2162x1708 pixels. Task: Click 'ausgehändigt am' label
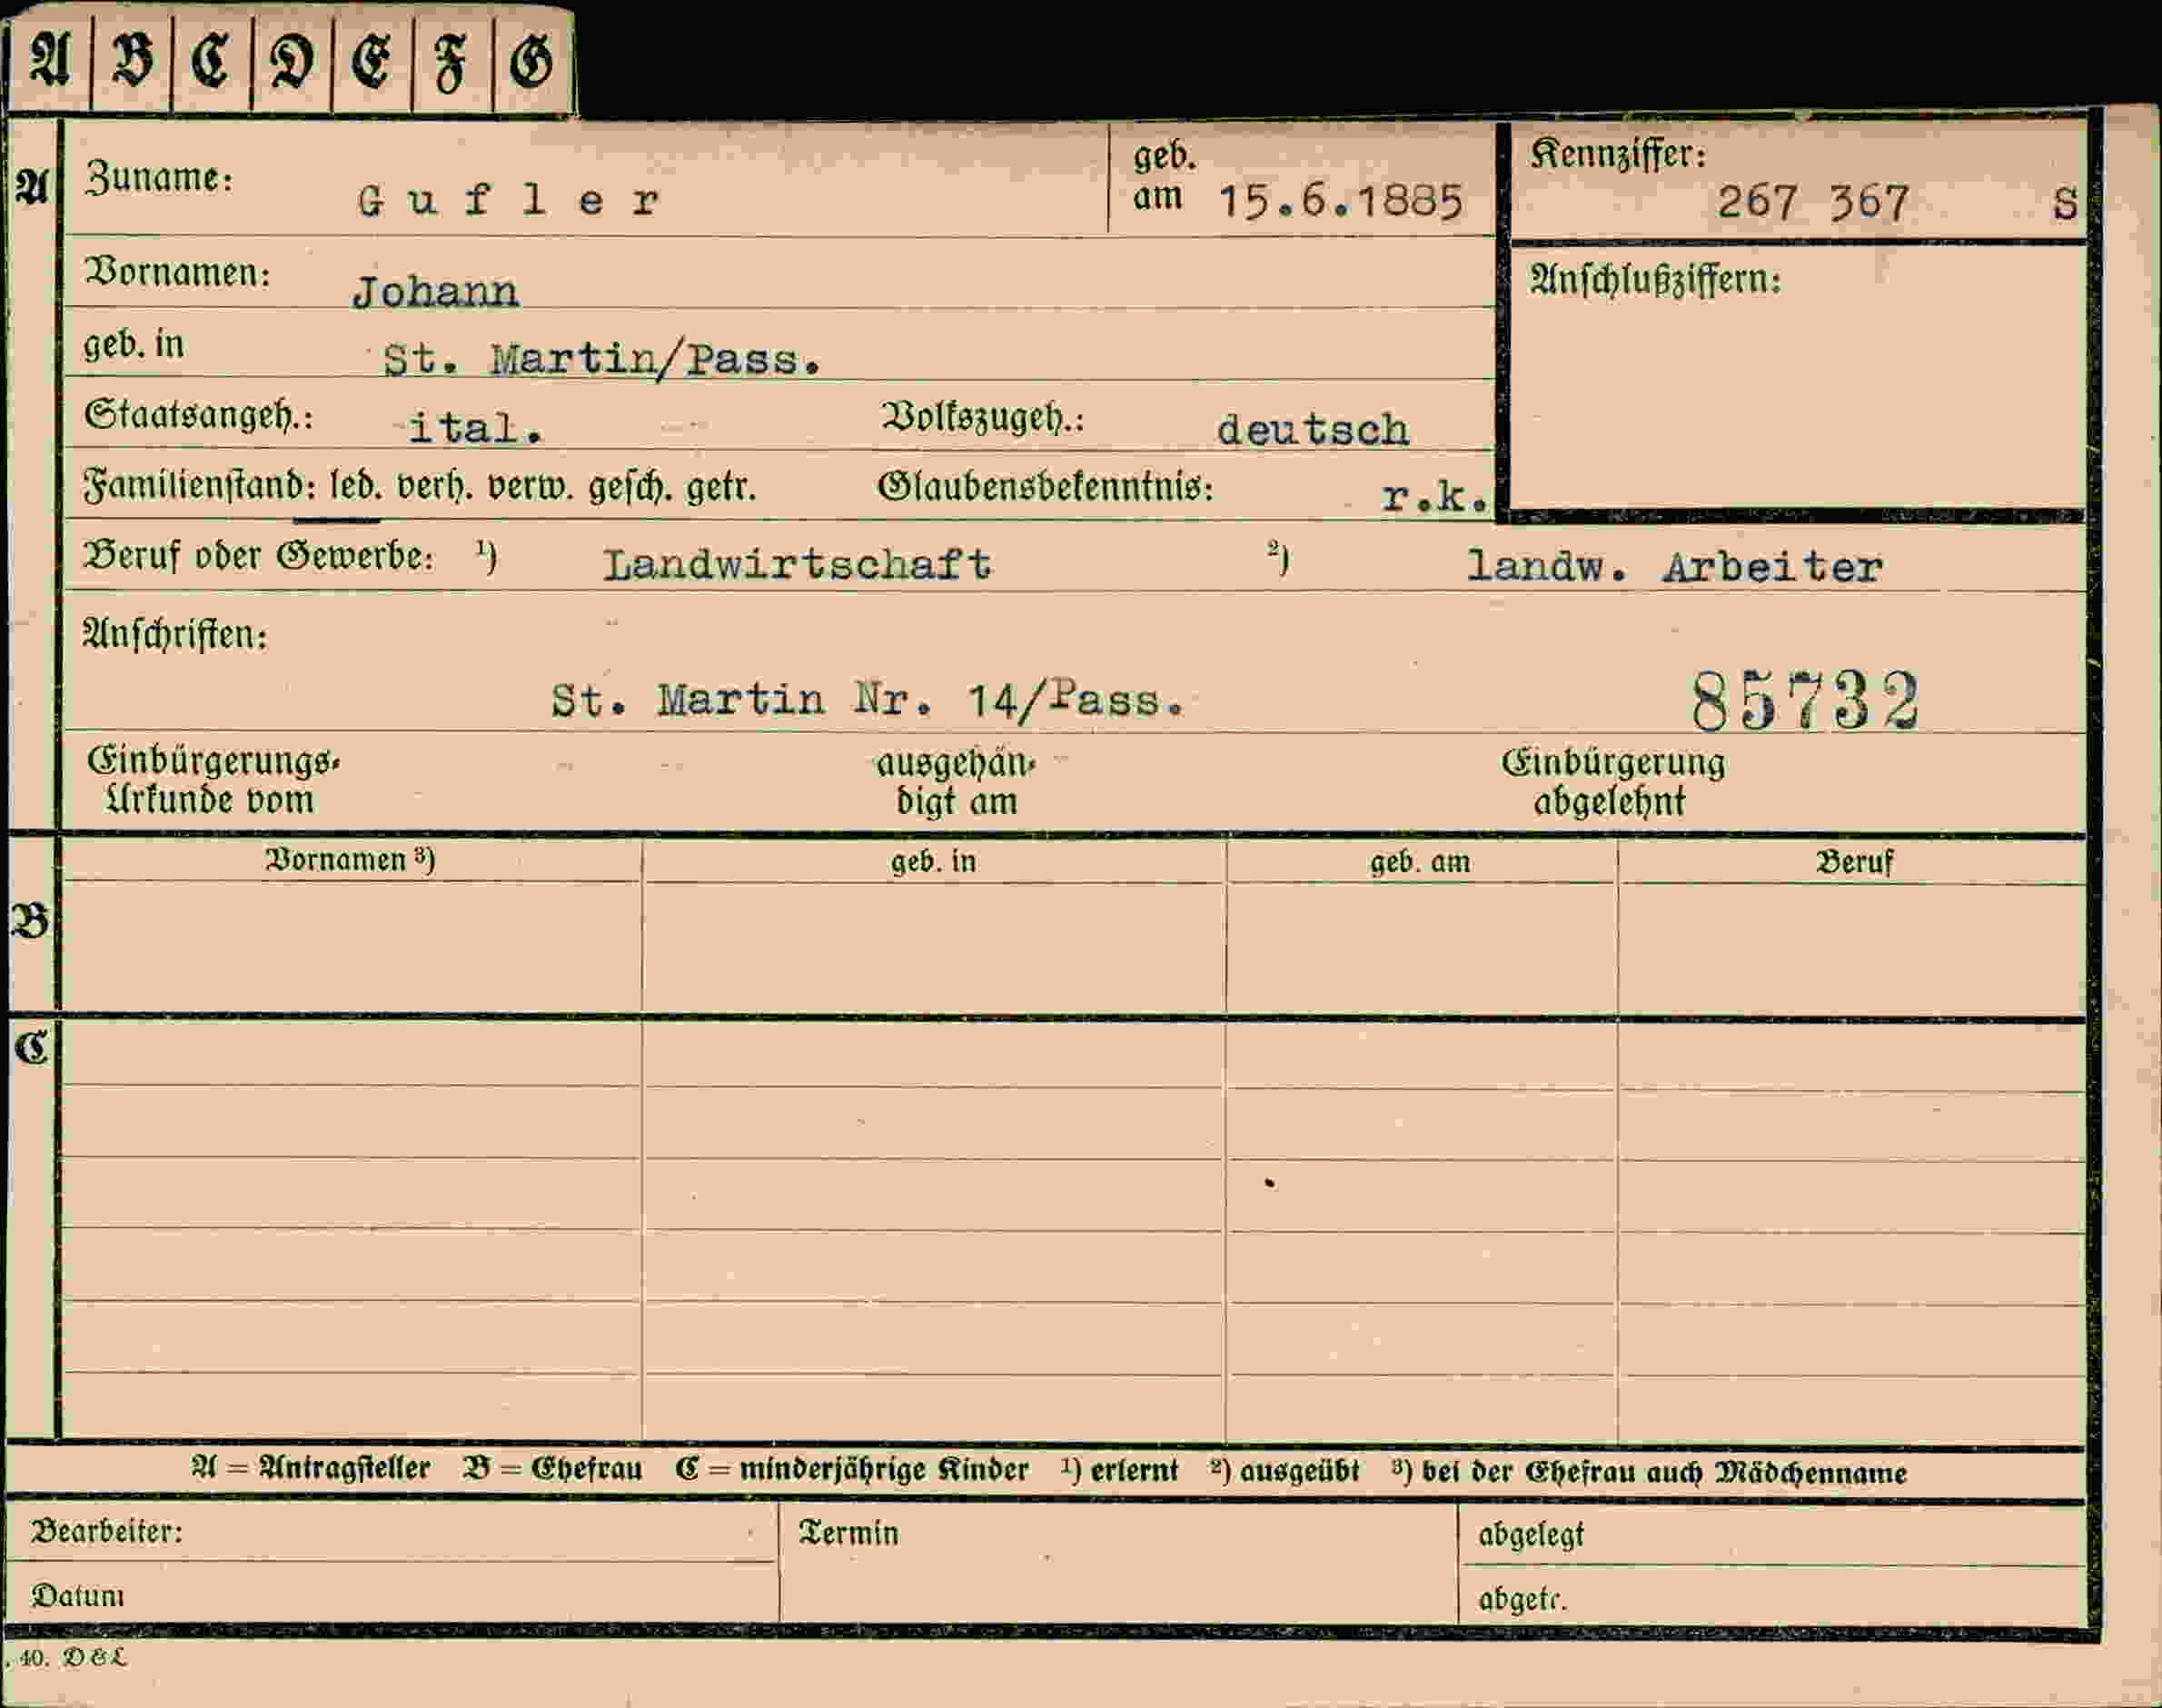[x=956, y=782]
